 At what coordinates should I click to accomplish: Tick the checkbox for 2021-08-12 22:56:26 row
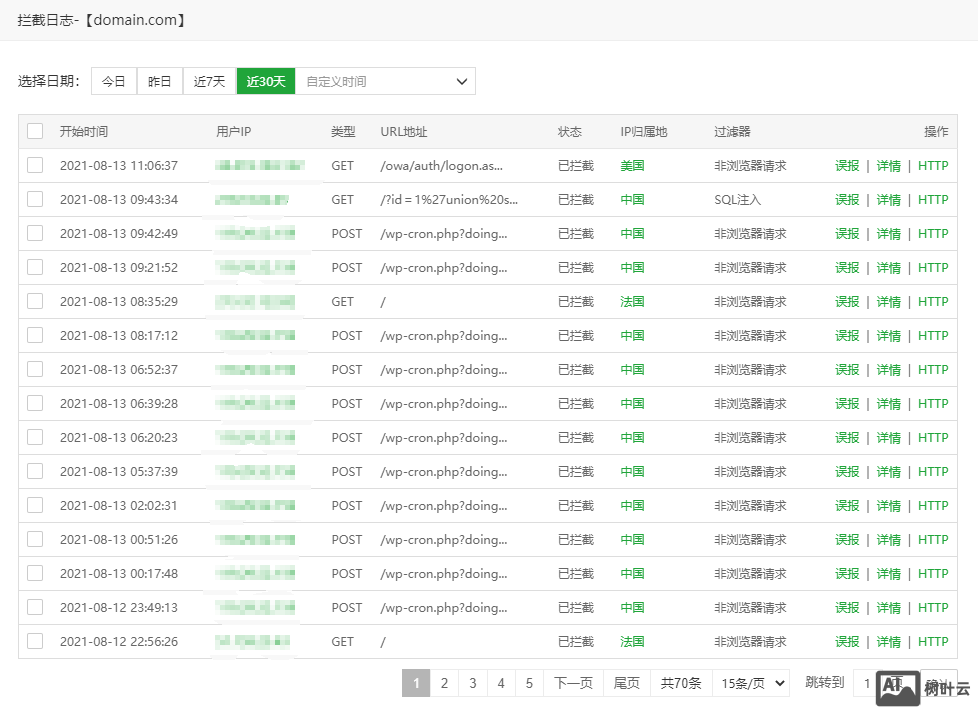coord(35,641)
